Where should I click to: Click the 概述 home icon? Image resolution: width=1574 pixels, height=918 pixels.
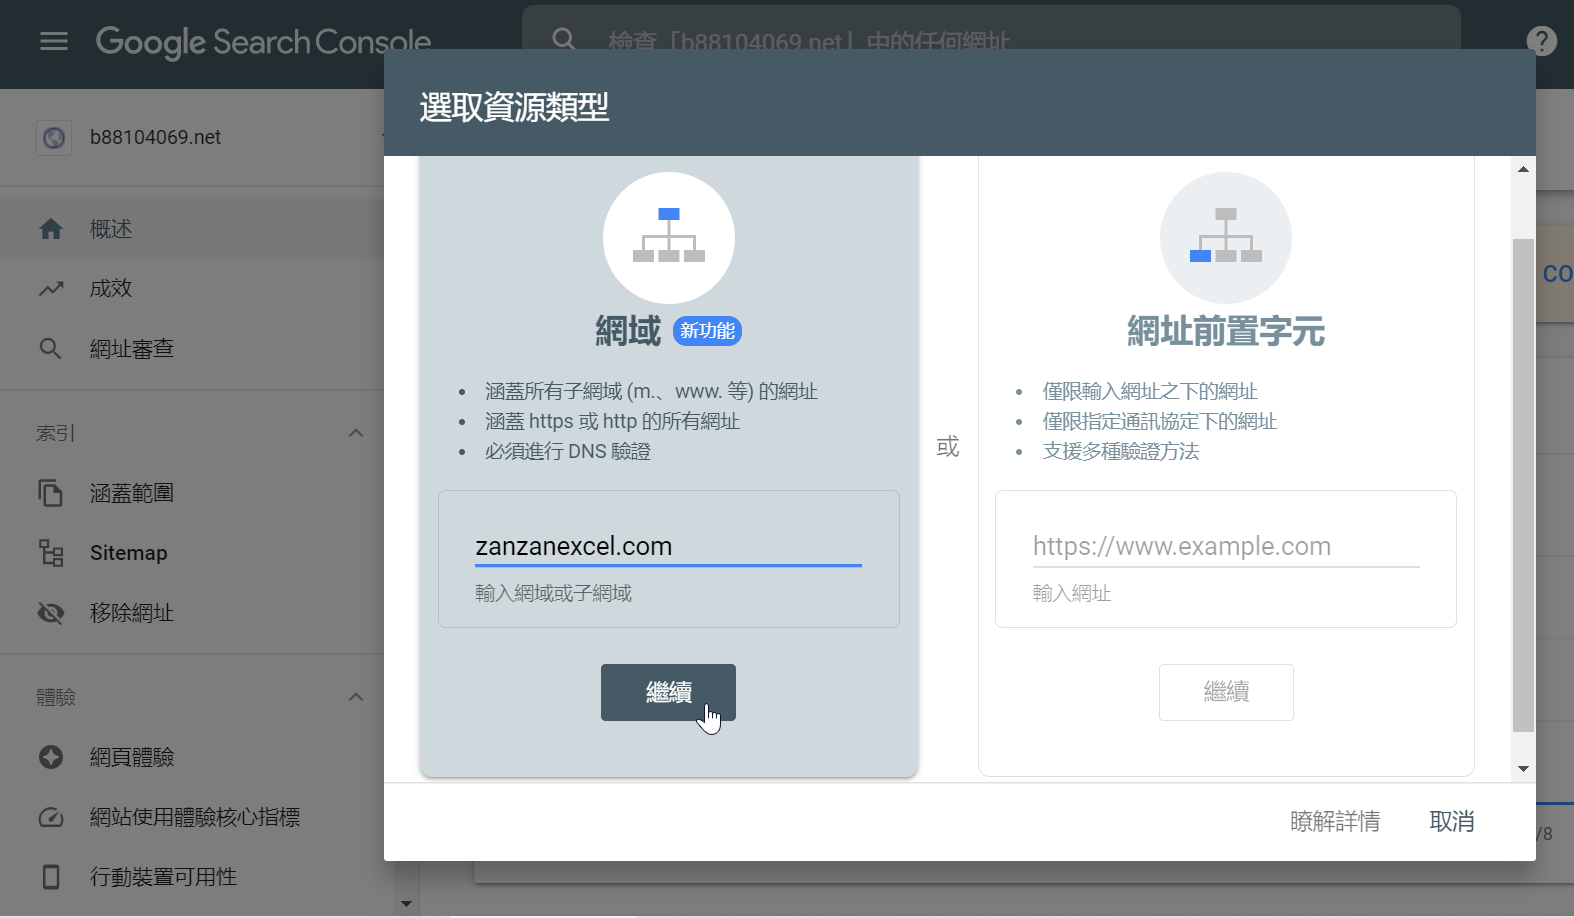point(51,229)
